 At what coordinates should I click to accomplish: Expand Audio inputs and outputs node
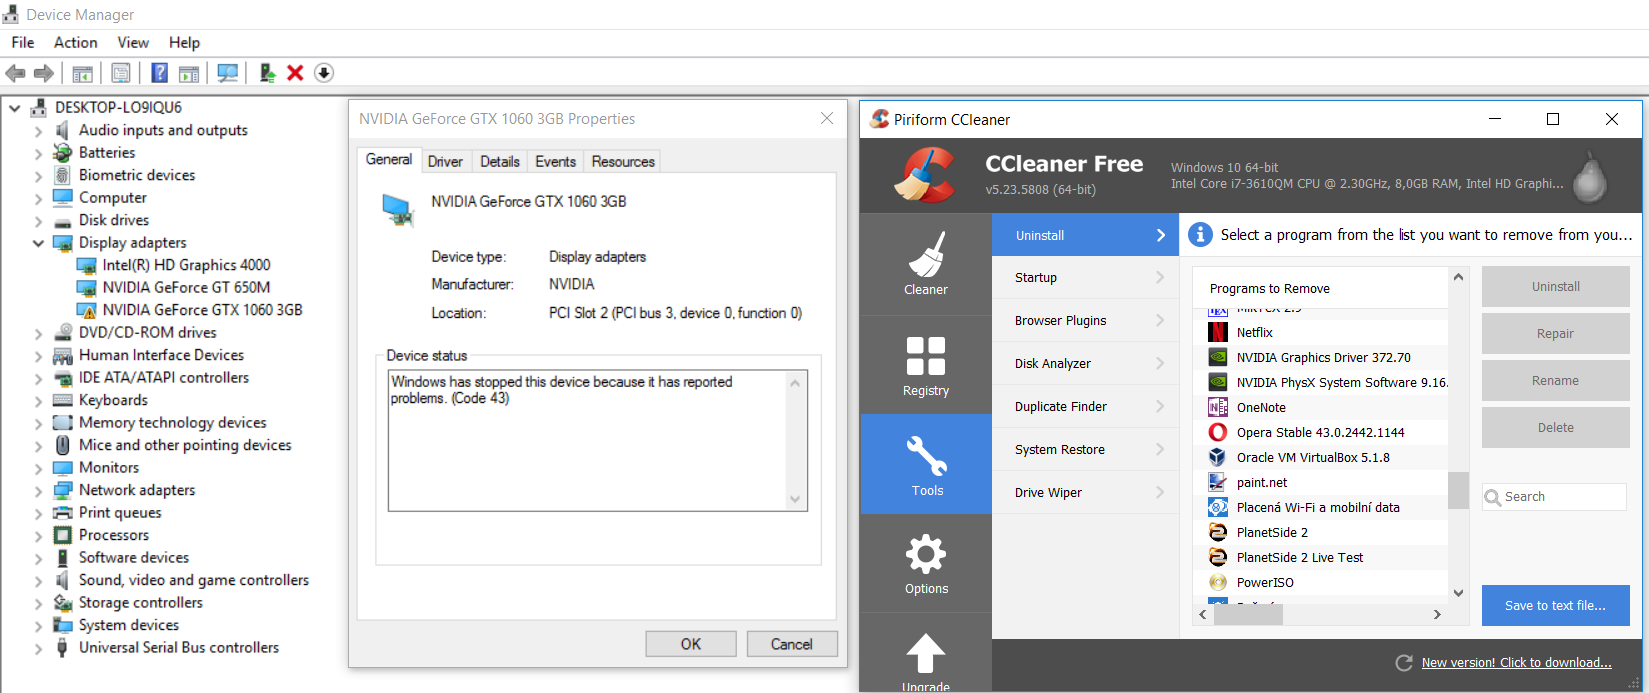[x=38, y=130]
